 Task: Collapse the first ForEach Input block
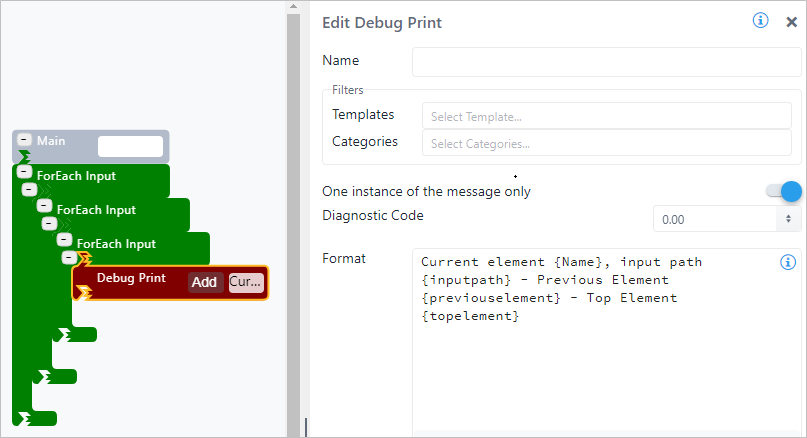coord(24,172)
